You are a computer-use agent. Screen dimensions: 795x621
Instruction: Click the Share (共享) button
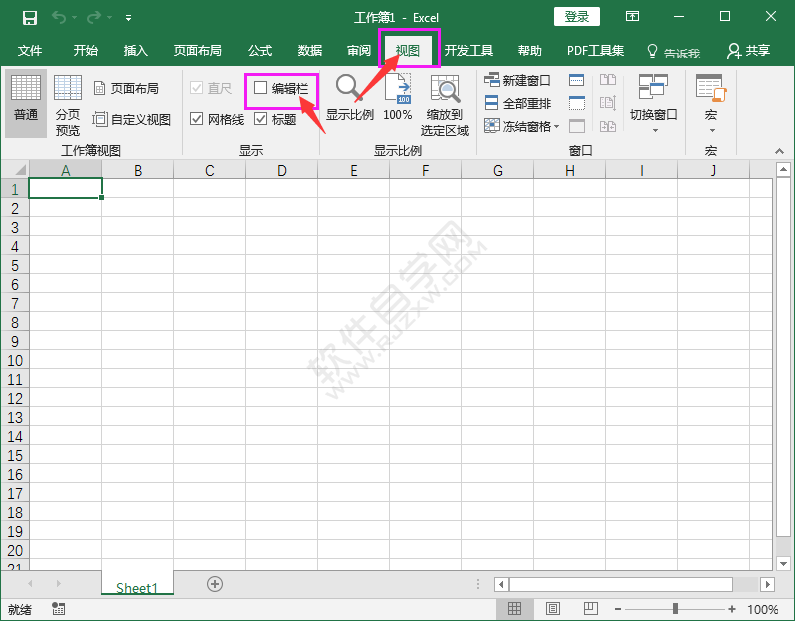(x=749, y=51)
